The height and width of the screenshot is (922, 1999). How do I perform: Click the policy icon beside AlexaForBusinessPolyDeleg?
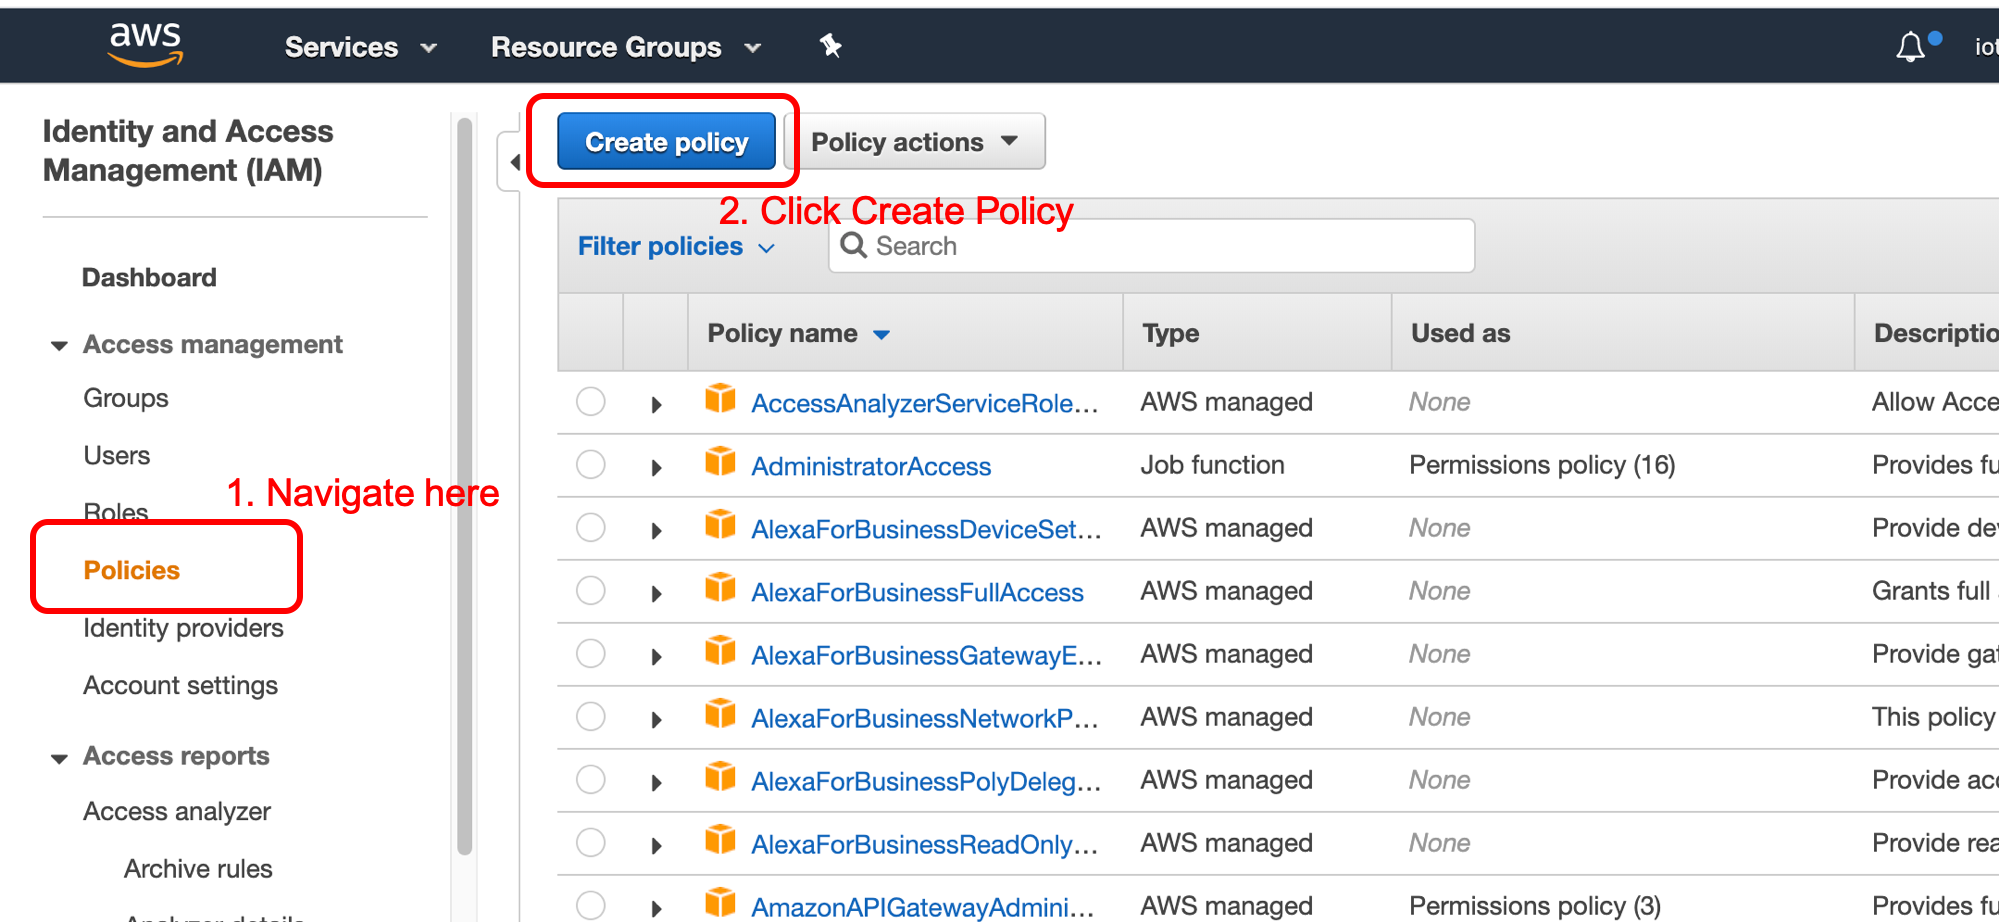pos(720,777)
